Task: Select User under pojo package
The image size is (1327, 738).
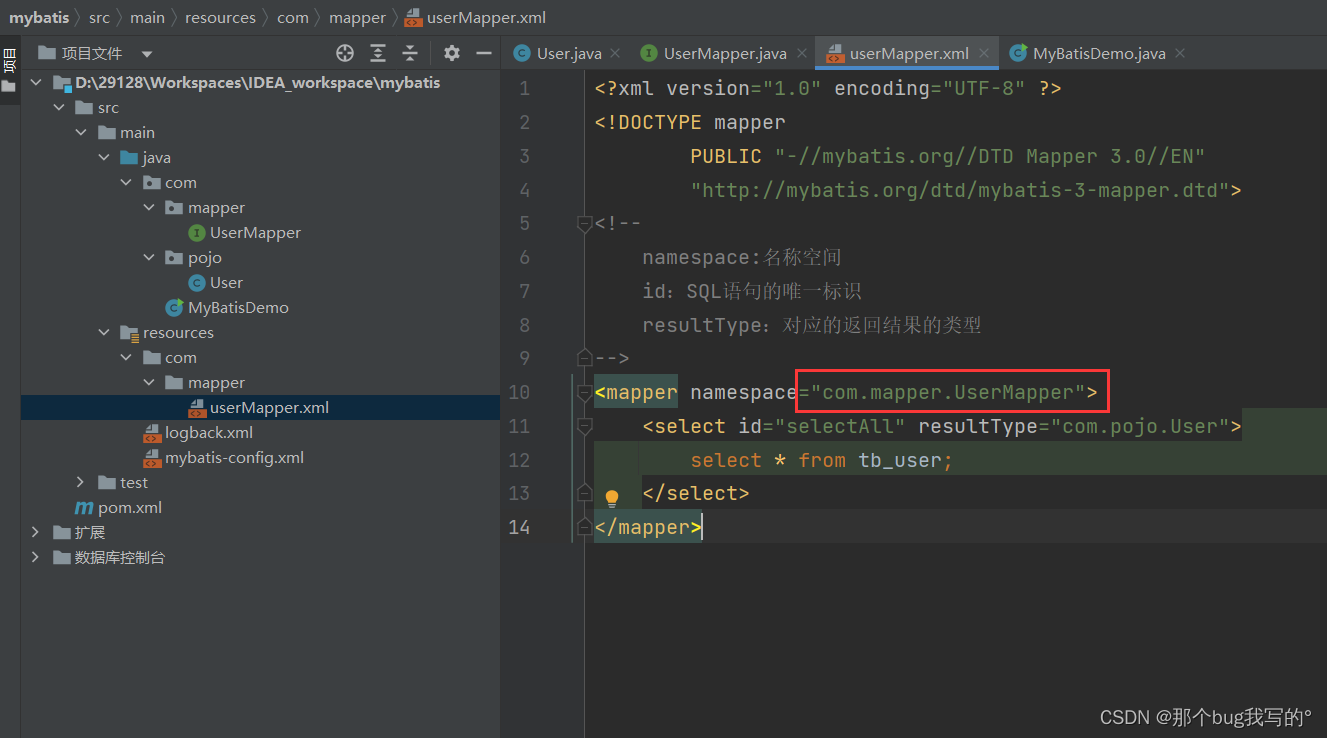Action: (x=226, y=283)
